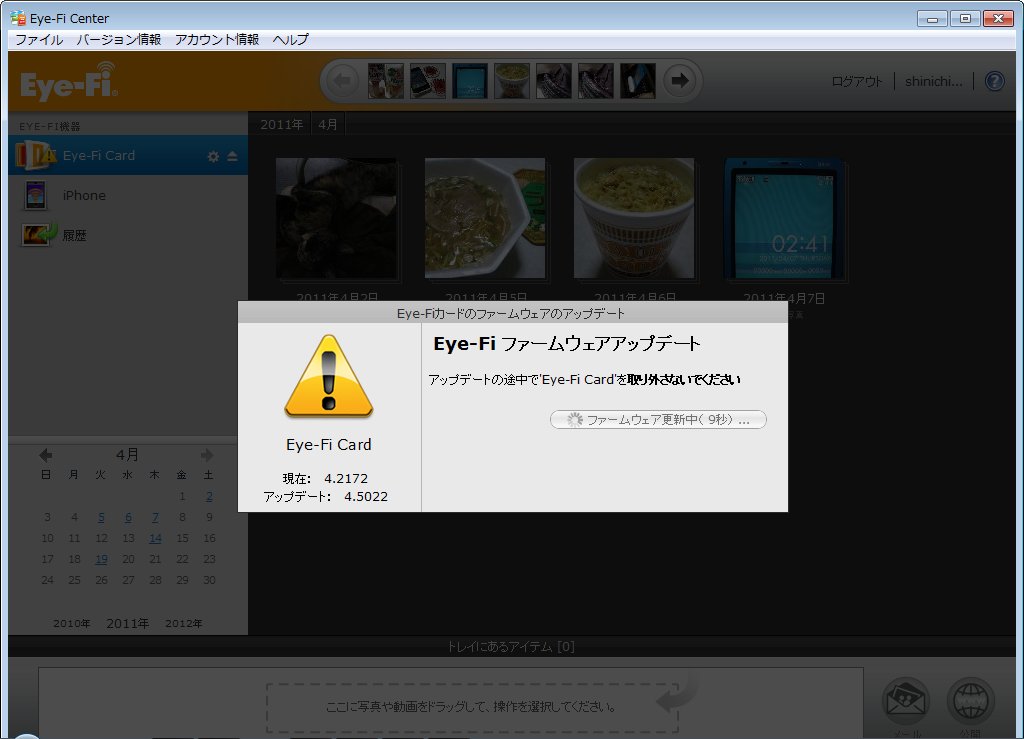Close the Eye-Fi Center window
The height and width of the screenshot is (739, 1024).
(998, 18)
